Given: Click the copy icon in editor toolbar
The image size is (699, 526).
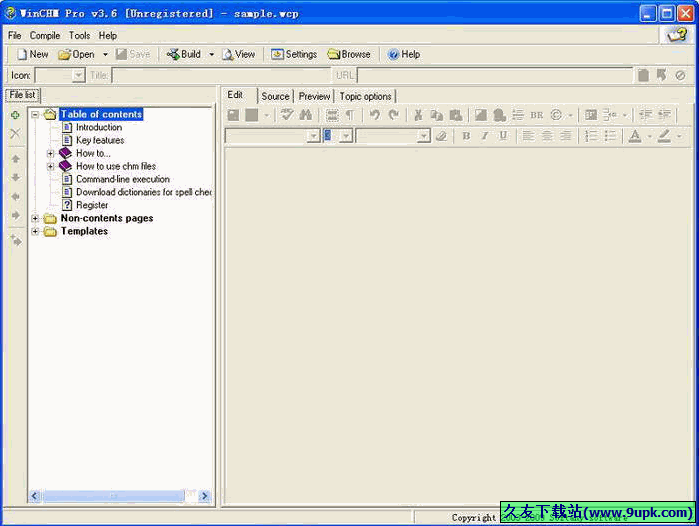Looking at the screenshot, I should [x=436, y=115].
